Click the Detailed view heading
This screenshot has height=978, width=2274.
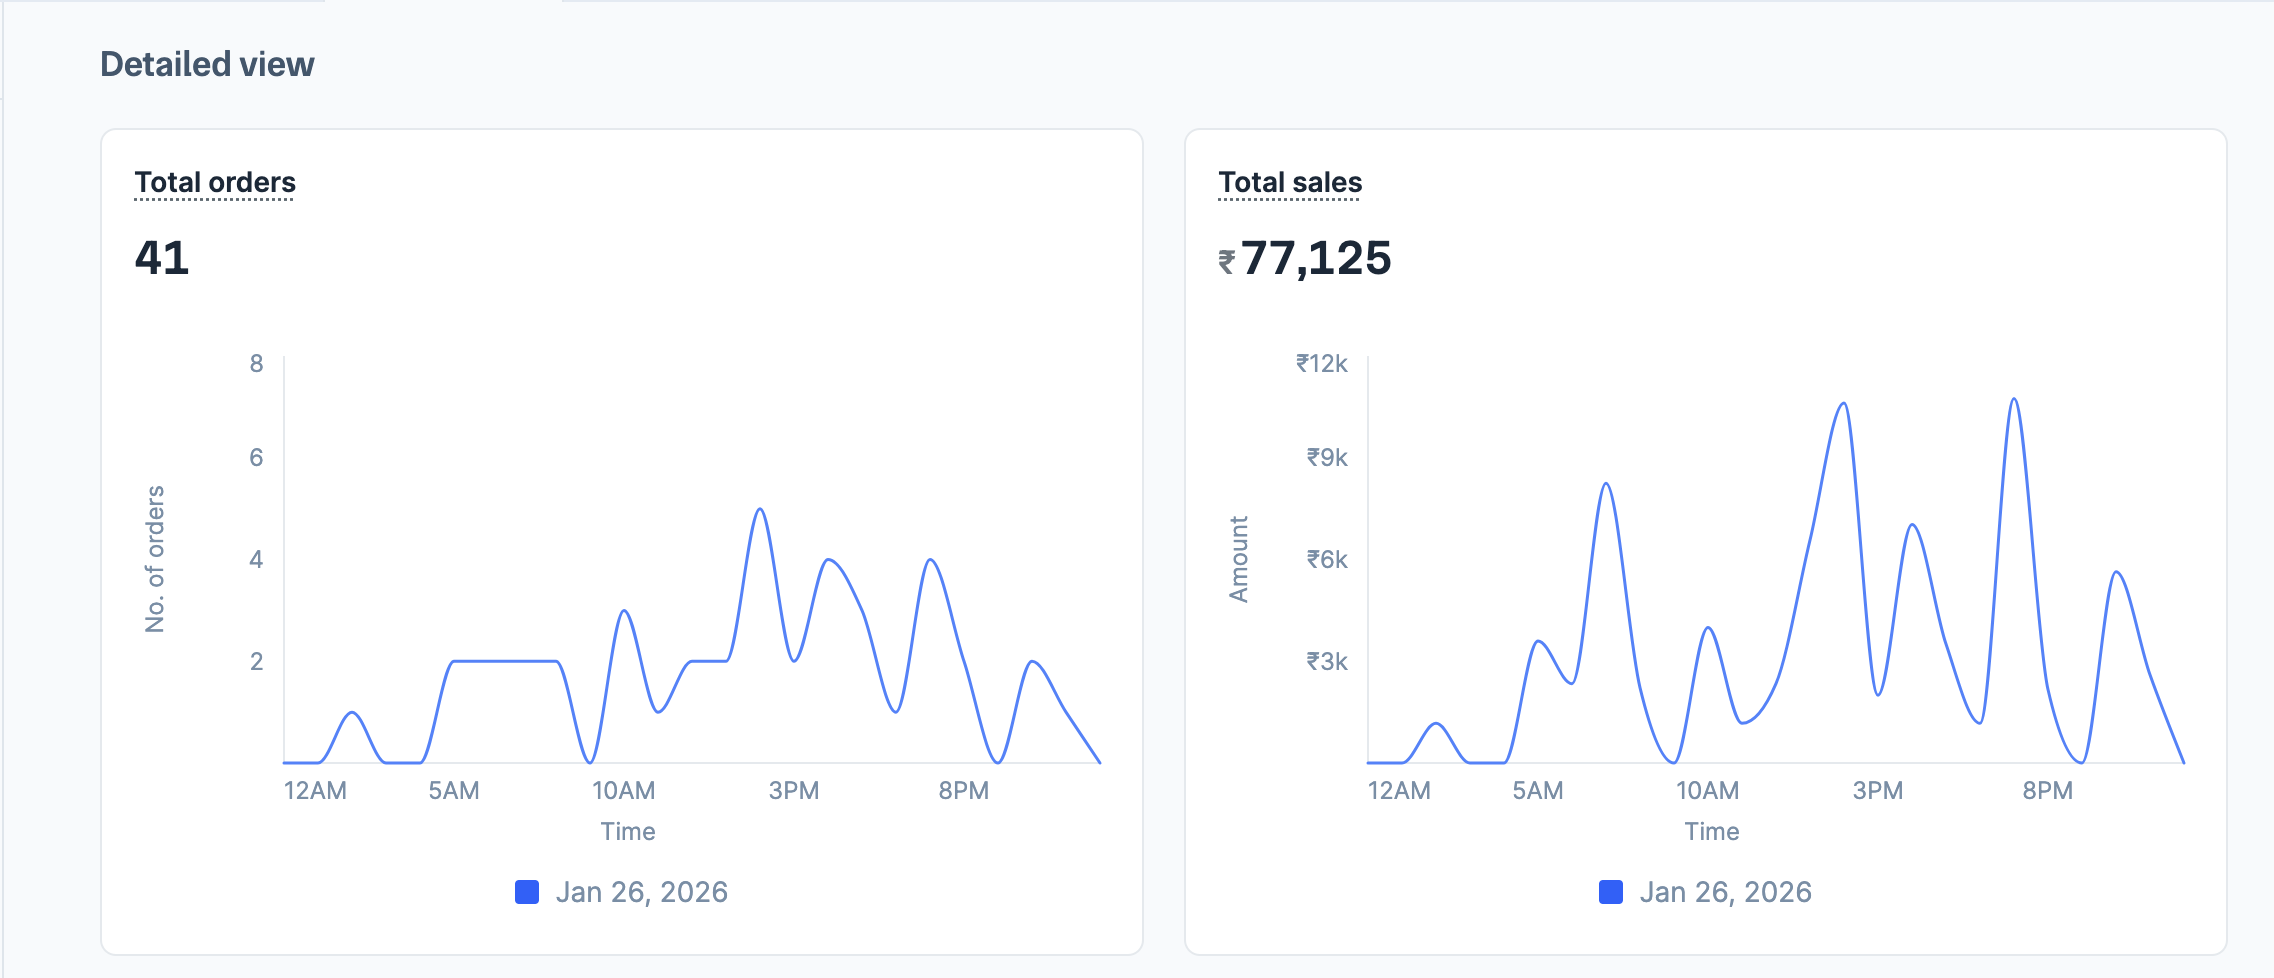click(207, 64)
